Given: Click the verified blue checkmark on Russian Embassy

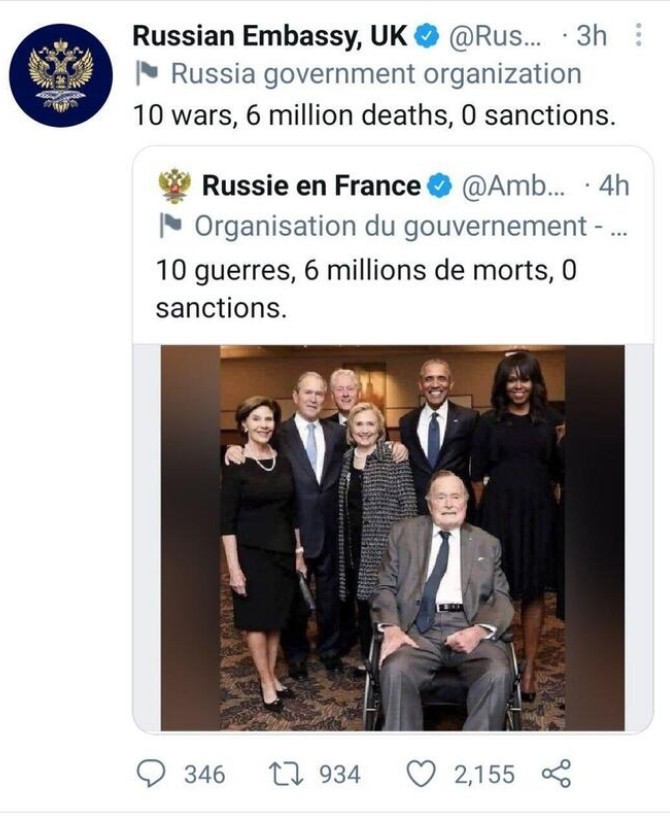Looking at the screenshot, I should (x=426, y=34).
